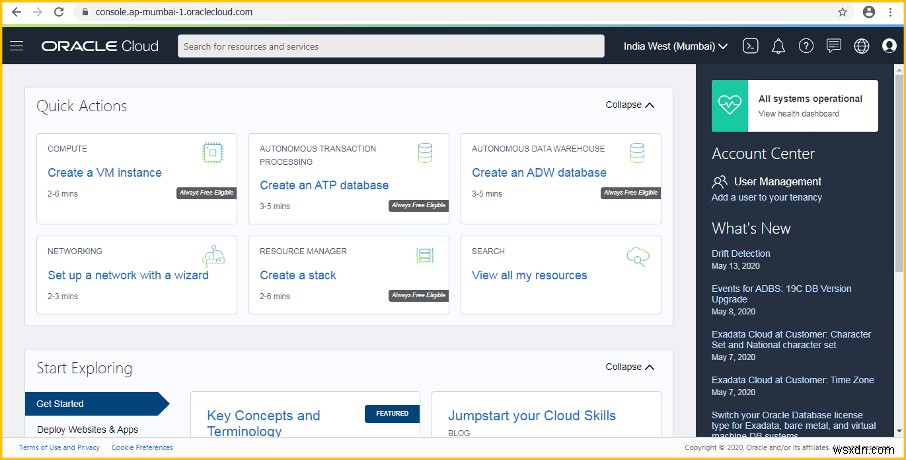Open the support chat icon

[834, 46]
